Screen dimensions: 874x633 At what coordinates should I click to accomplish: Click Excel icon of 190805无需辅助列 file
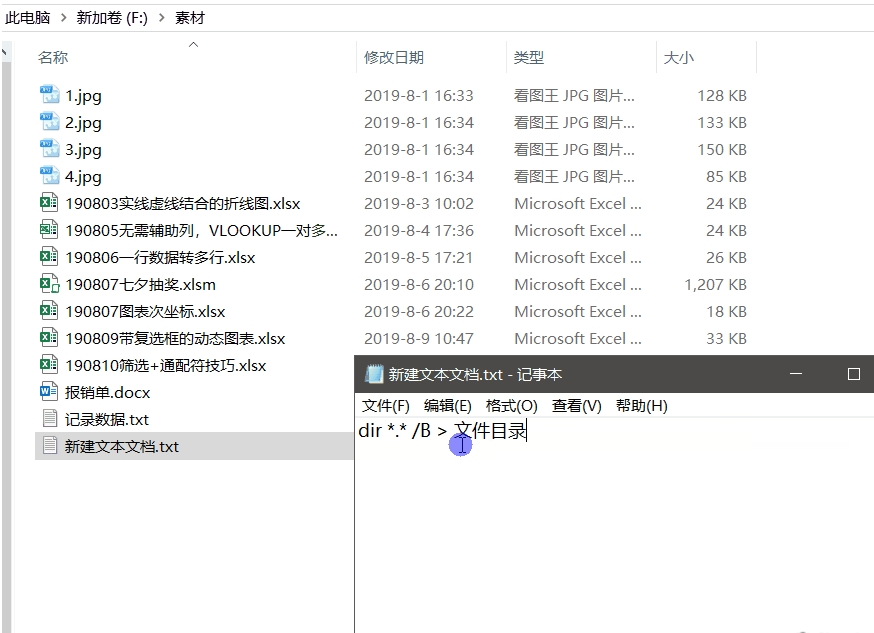click(49, 230)
